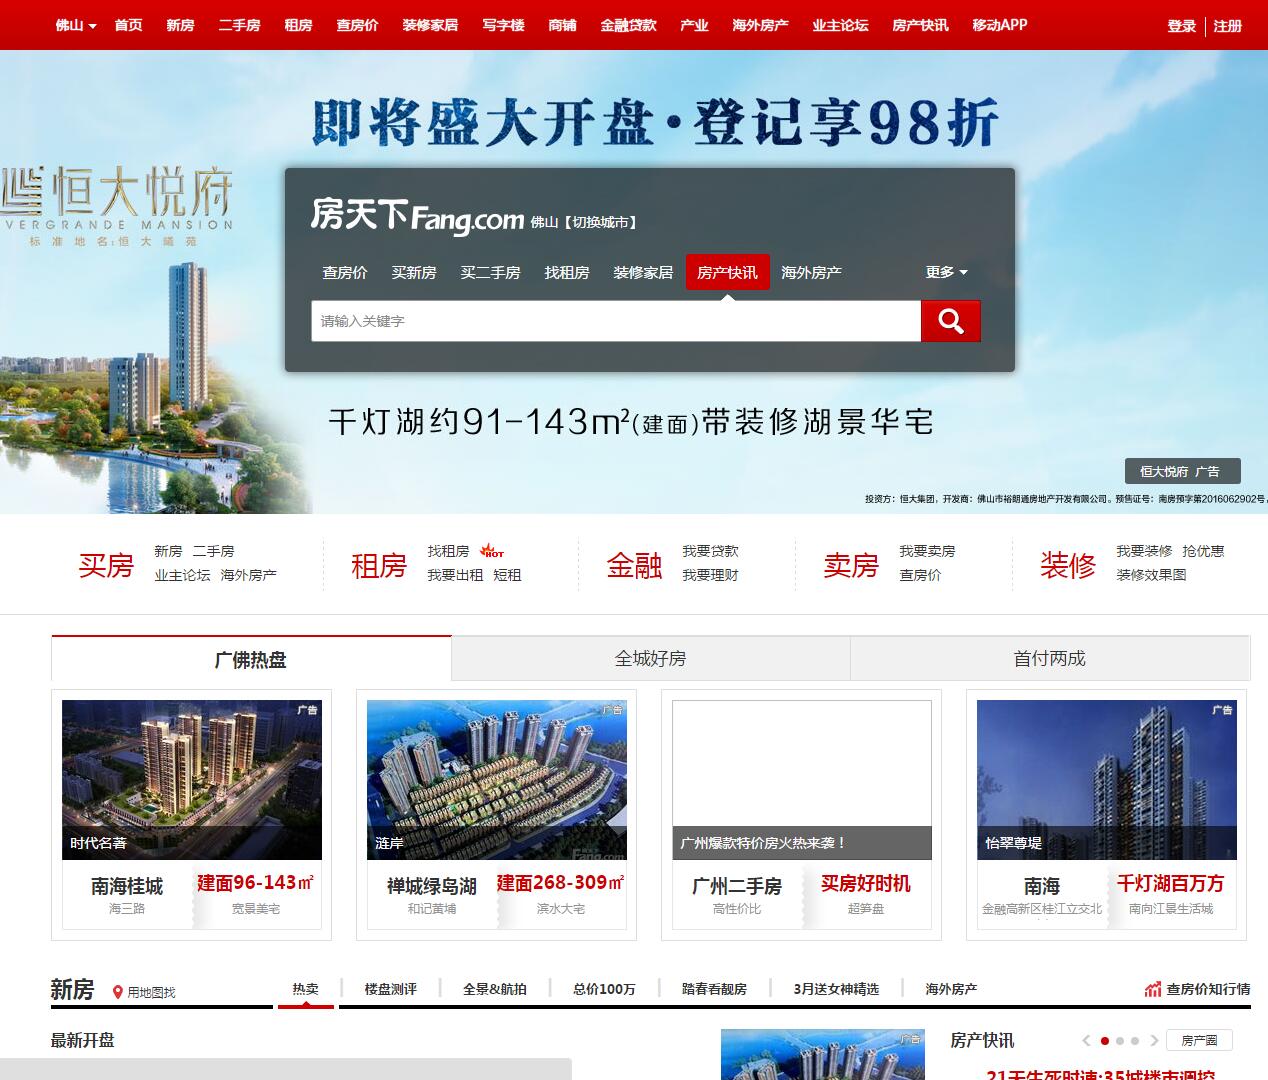The width and height of the screenshot is (1268, 1080).
Task: Open 查房价 in the top navigation
Action: tap(357, 25)
